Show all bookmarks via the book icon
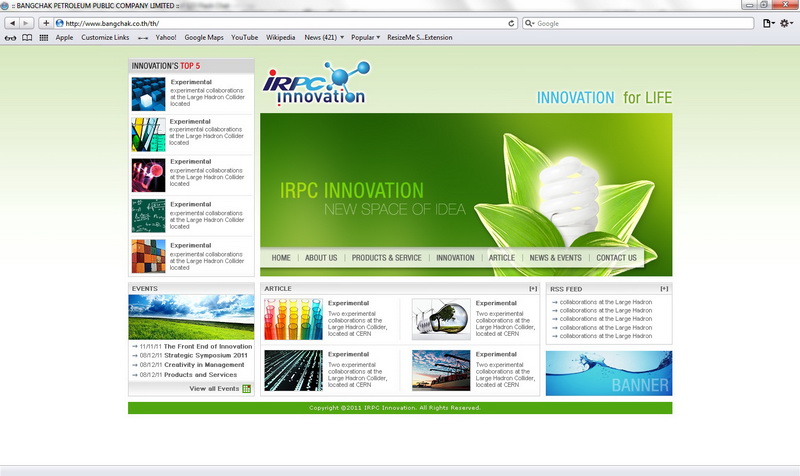800x476 pixels. click(x=27, y=38)
